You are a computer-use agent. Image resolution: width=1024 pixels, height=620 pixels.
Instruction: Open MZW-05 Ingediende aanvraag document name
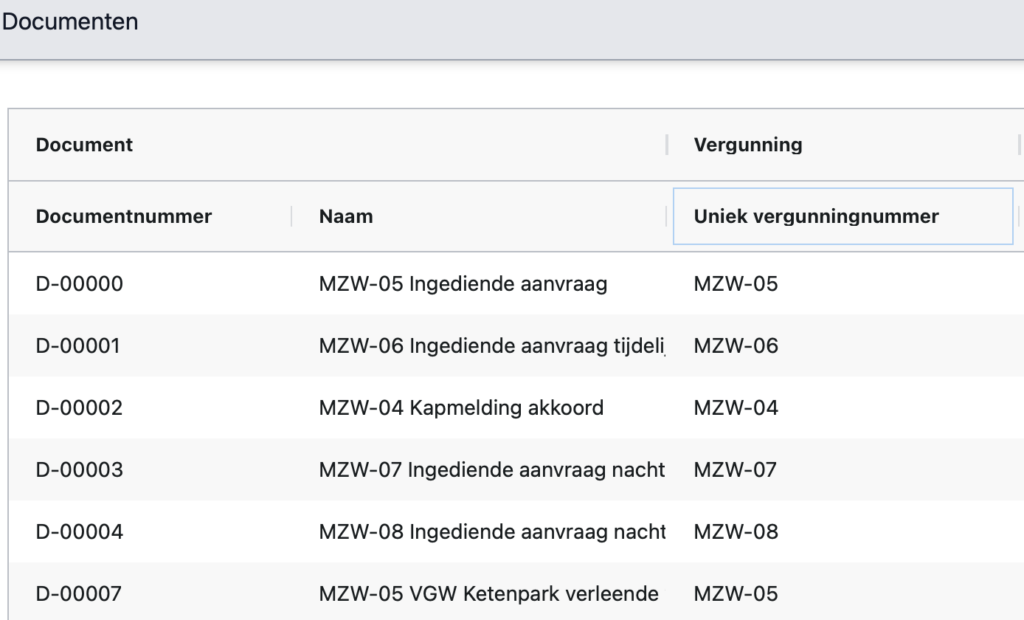(463, 284)
